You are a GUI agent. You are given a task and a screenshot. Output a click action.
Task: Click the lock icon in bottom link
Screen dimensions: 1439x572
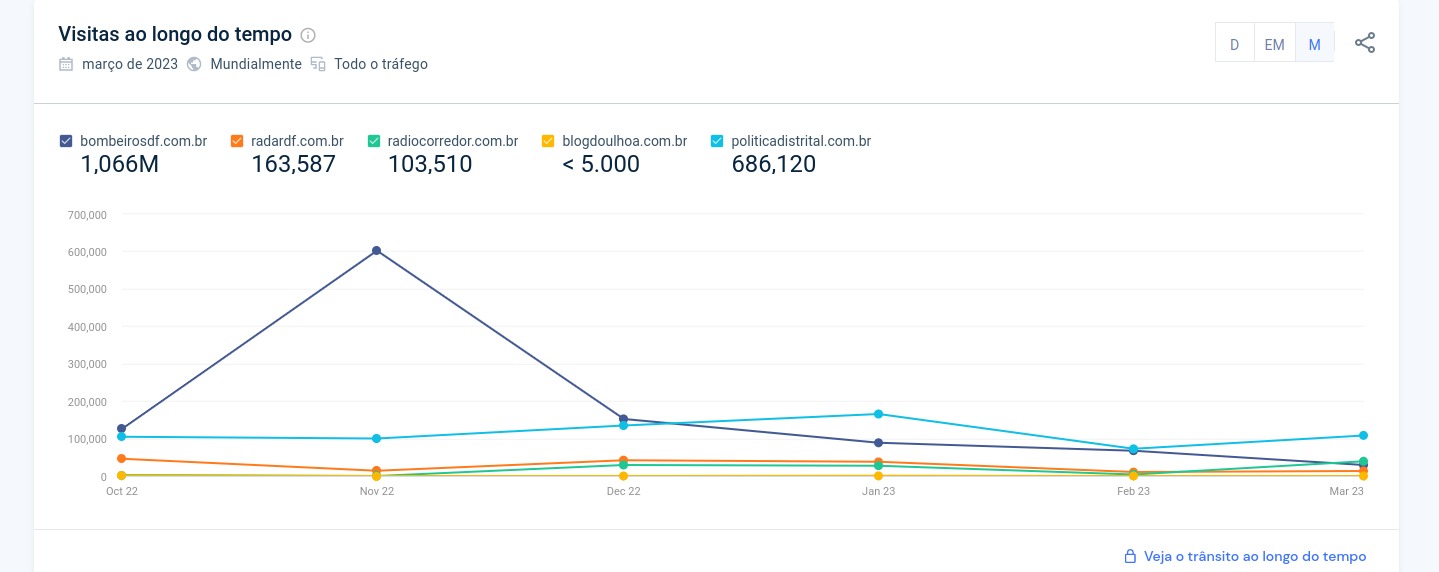[x=1130, y=556]
